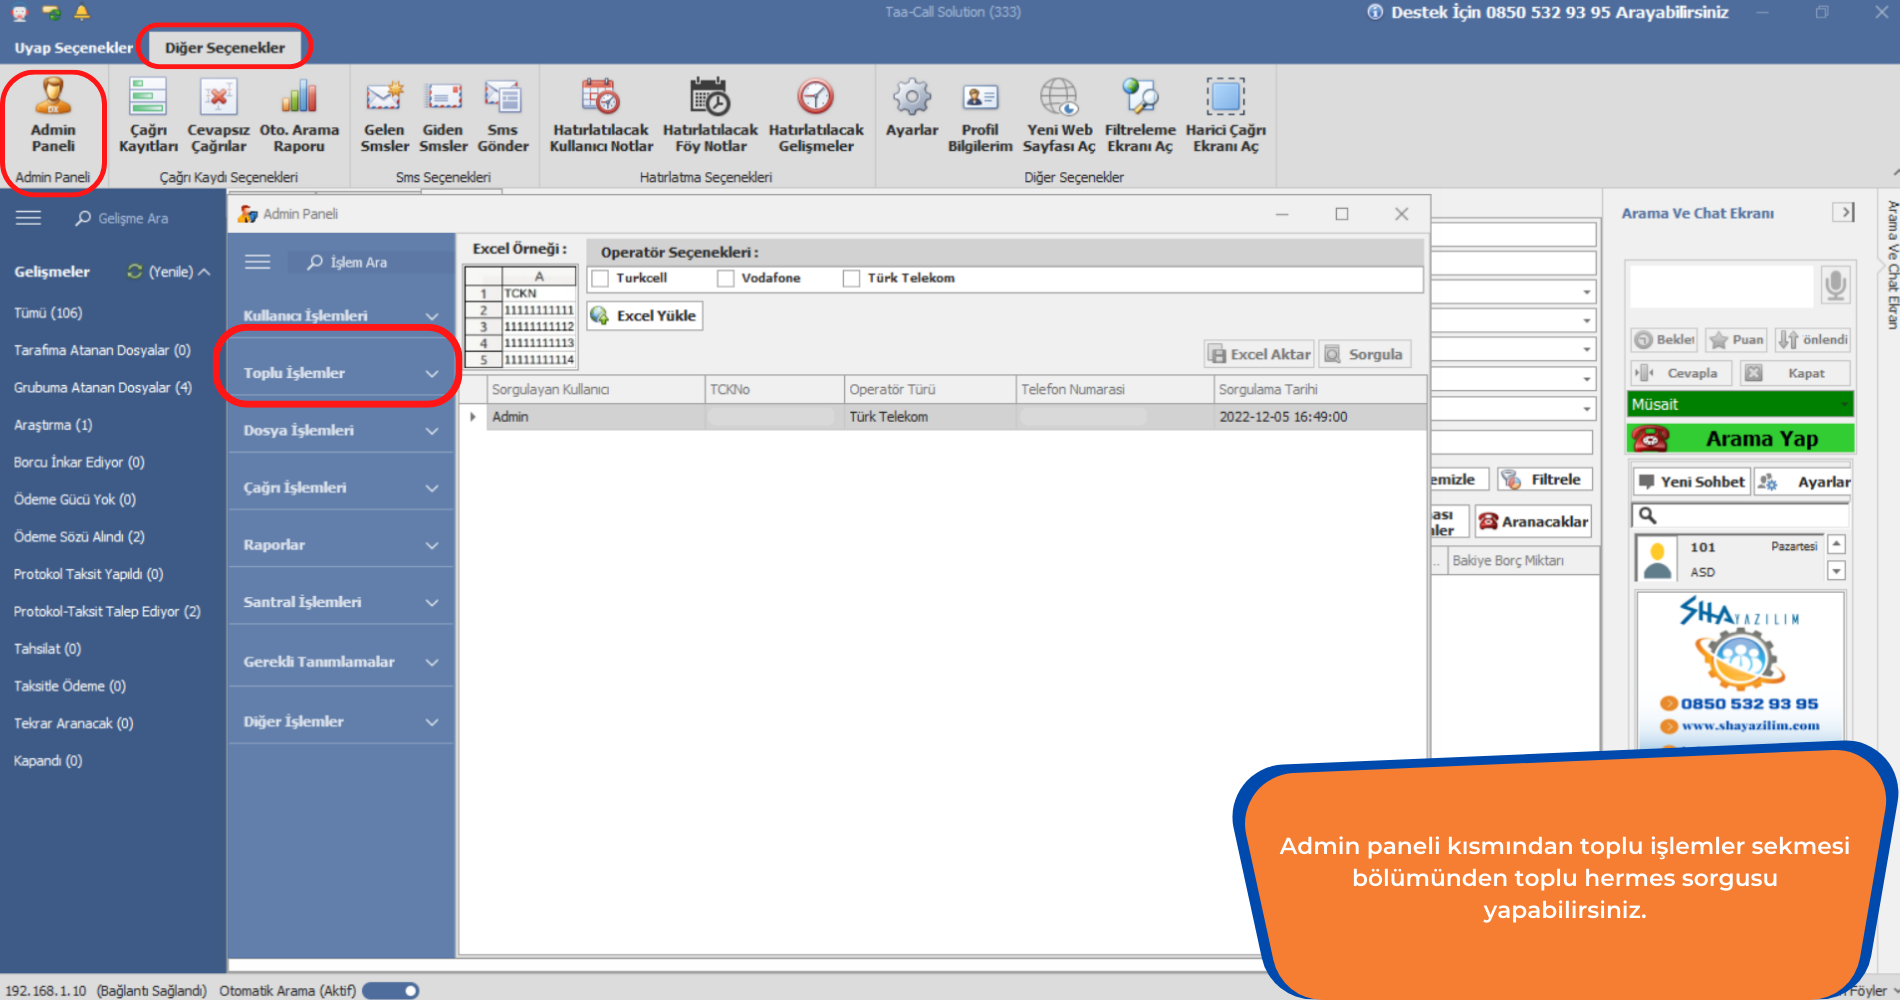Expand Diğer İşlemler section
The image size is (1900, 1000).
(341, 721)
